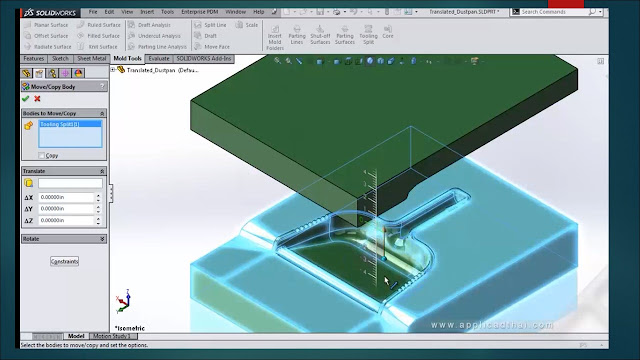
Task: Click Planar Surface tool
Action: click(47, 25)
